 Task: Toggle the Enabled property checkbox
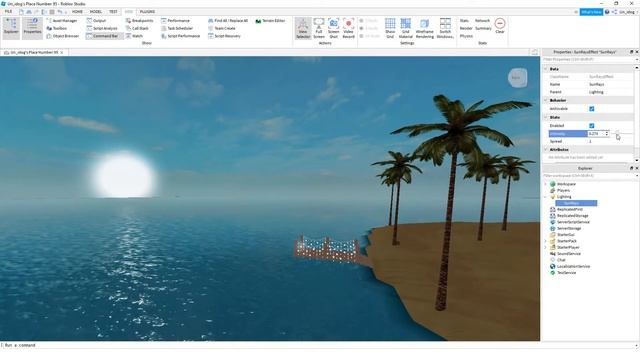tap(591, 126)
